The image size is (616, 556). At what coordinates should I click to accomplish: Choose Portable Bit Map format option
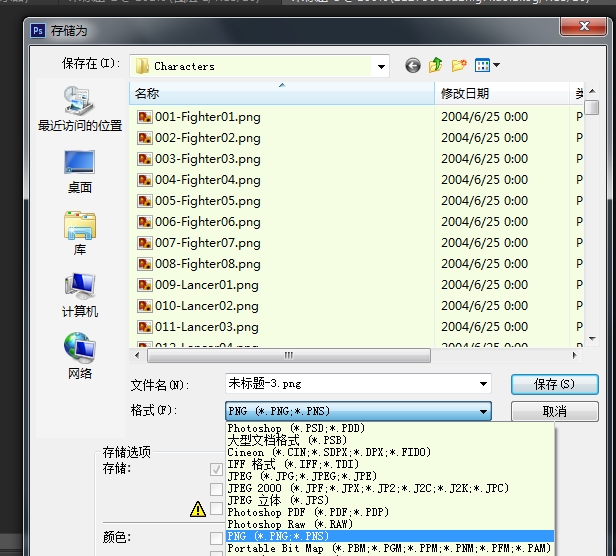390,548
